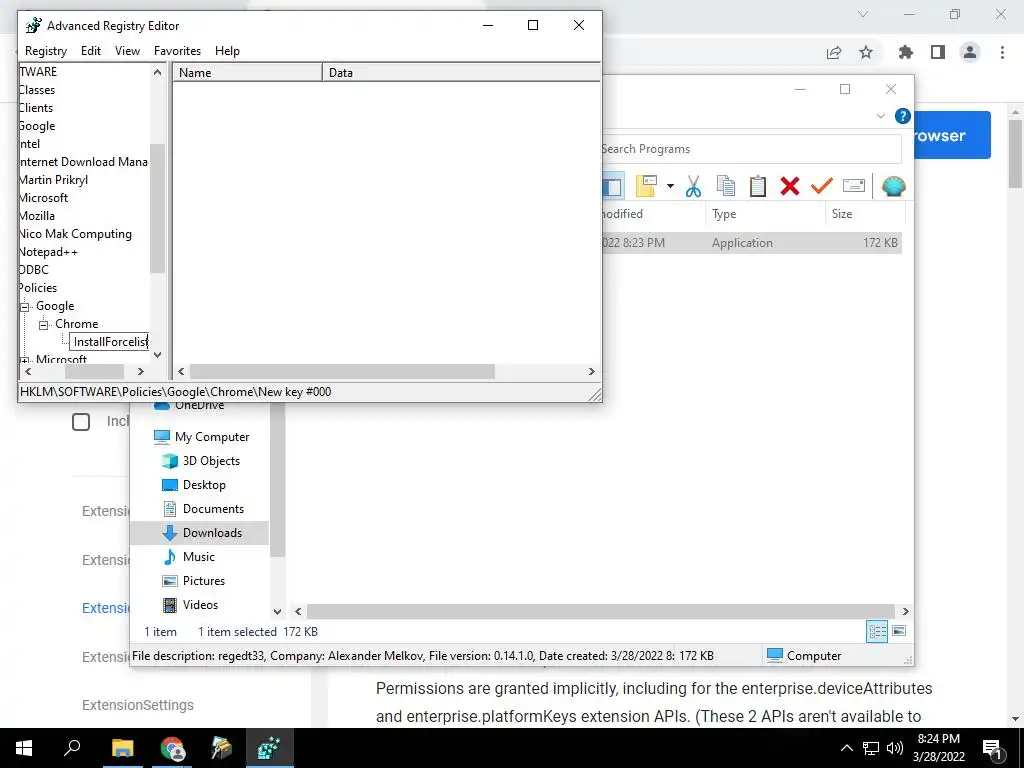Open the Windows Start menu
Viewport: 1024px width, 768px height.
[x=24, y=748]
